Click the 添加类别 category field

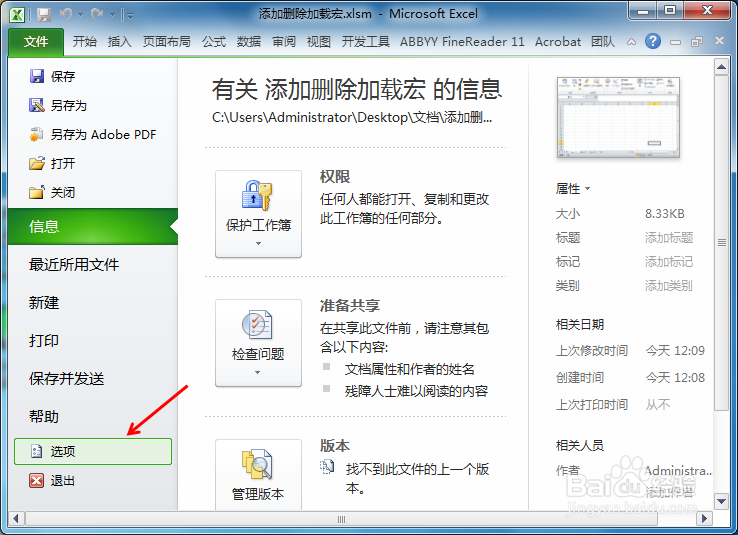pyautogui.click(x=669, y=286)
